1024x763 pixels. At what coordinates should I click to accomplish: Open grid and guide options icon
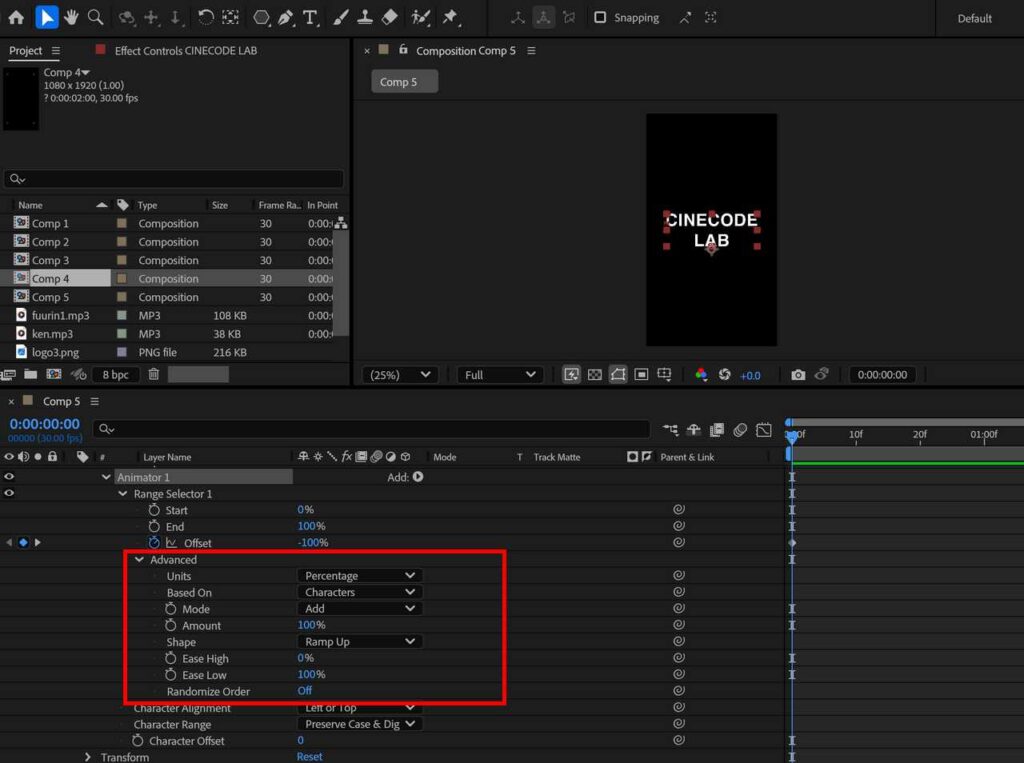click(664, 374)
